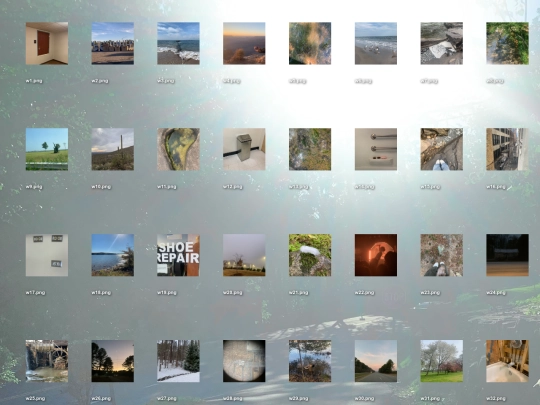Click the w2.png file name label
The height and width of the screenshot is (405, 540).
100,81
